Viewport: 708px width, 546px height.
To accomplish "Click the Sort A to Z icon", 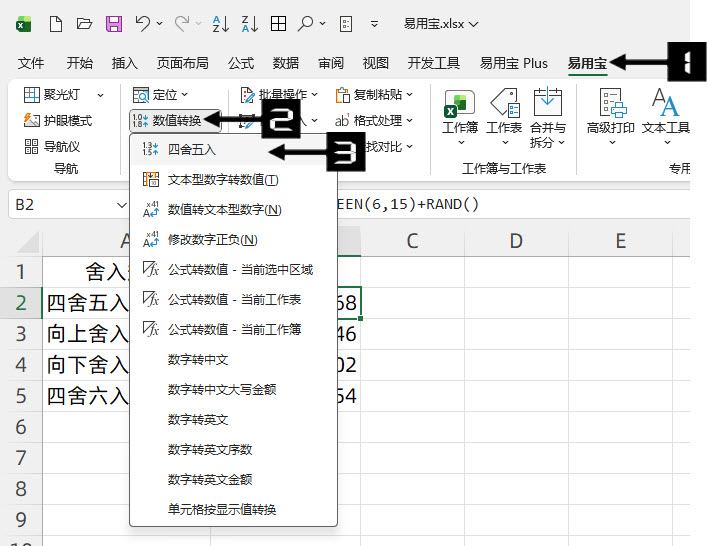I will click(x=221, y=23).
